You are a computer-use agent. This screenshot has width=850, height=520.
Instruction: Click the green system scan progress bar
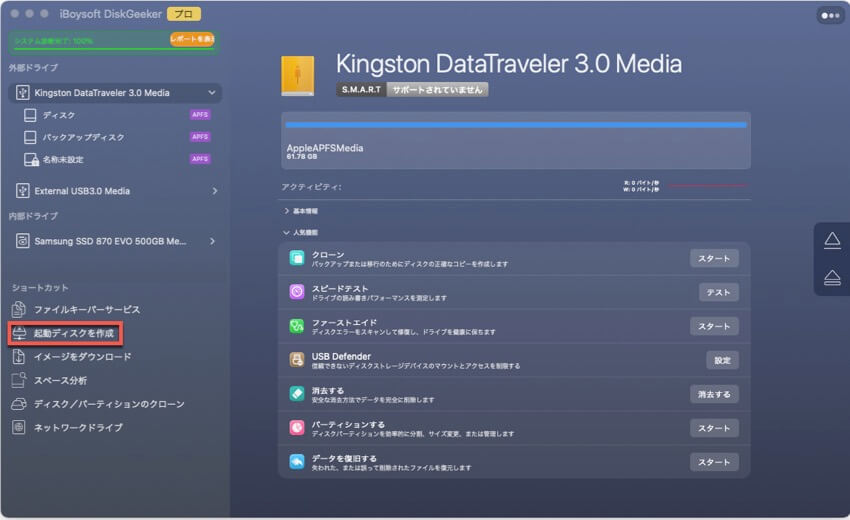pyautogui.click(x=114, y=49)
